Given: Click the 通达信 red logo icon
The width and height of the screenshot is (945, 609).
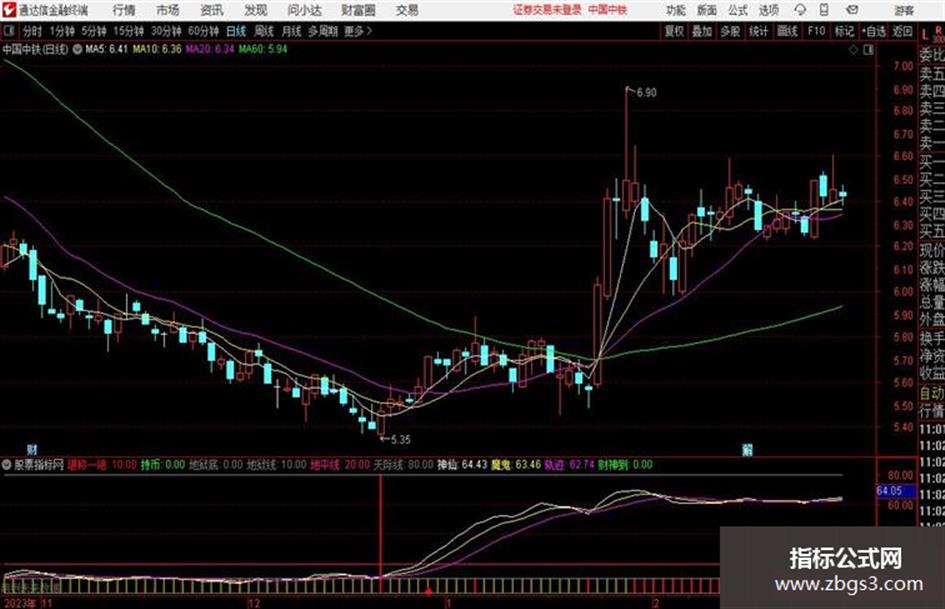Looking at the screenshot, I should point(9,10).
